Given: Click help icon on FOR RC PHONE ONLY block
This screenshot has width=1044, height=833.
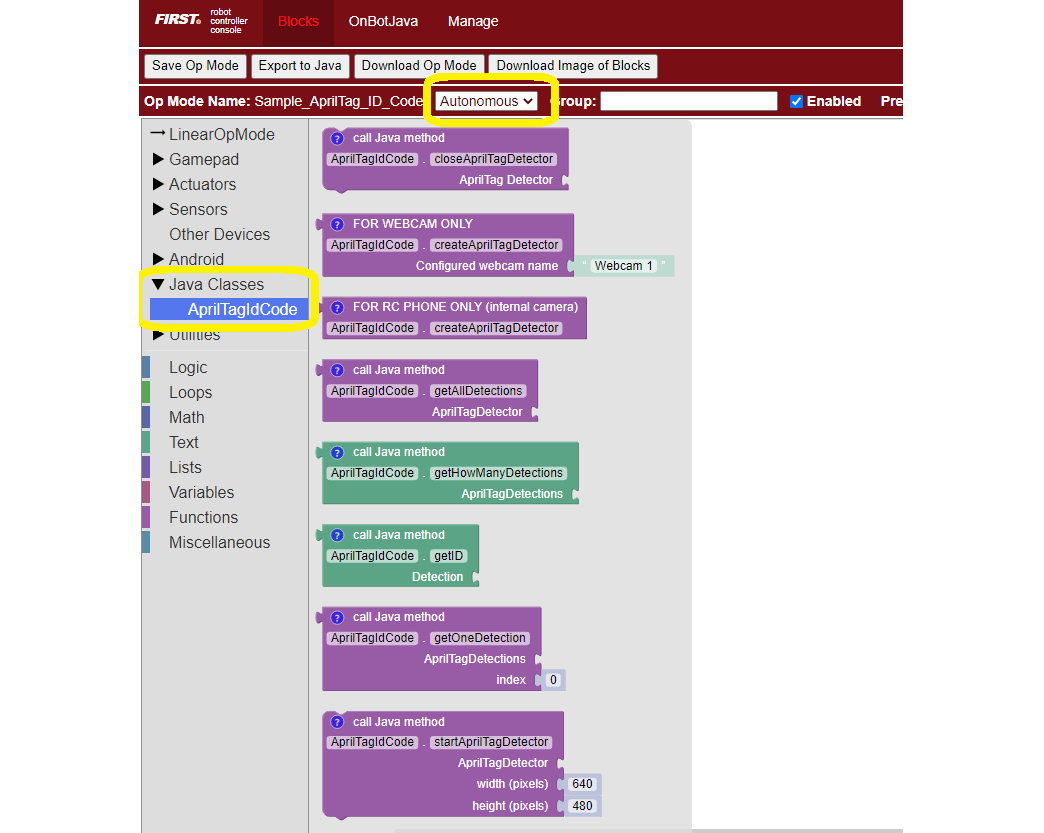Looking at the screenshot, I should tap(337, 307).
